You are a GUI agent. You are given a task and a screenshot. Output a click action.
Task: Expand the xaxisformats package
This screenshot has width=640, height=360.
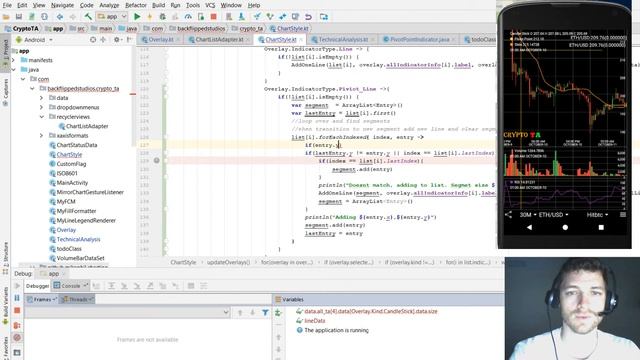coord(41,136)
